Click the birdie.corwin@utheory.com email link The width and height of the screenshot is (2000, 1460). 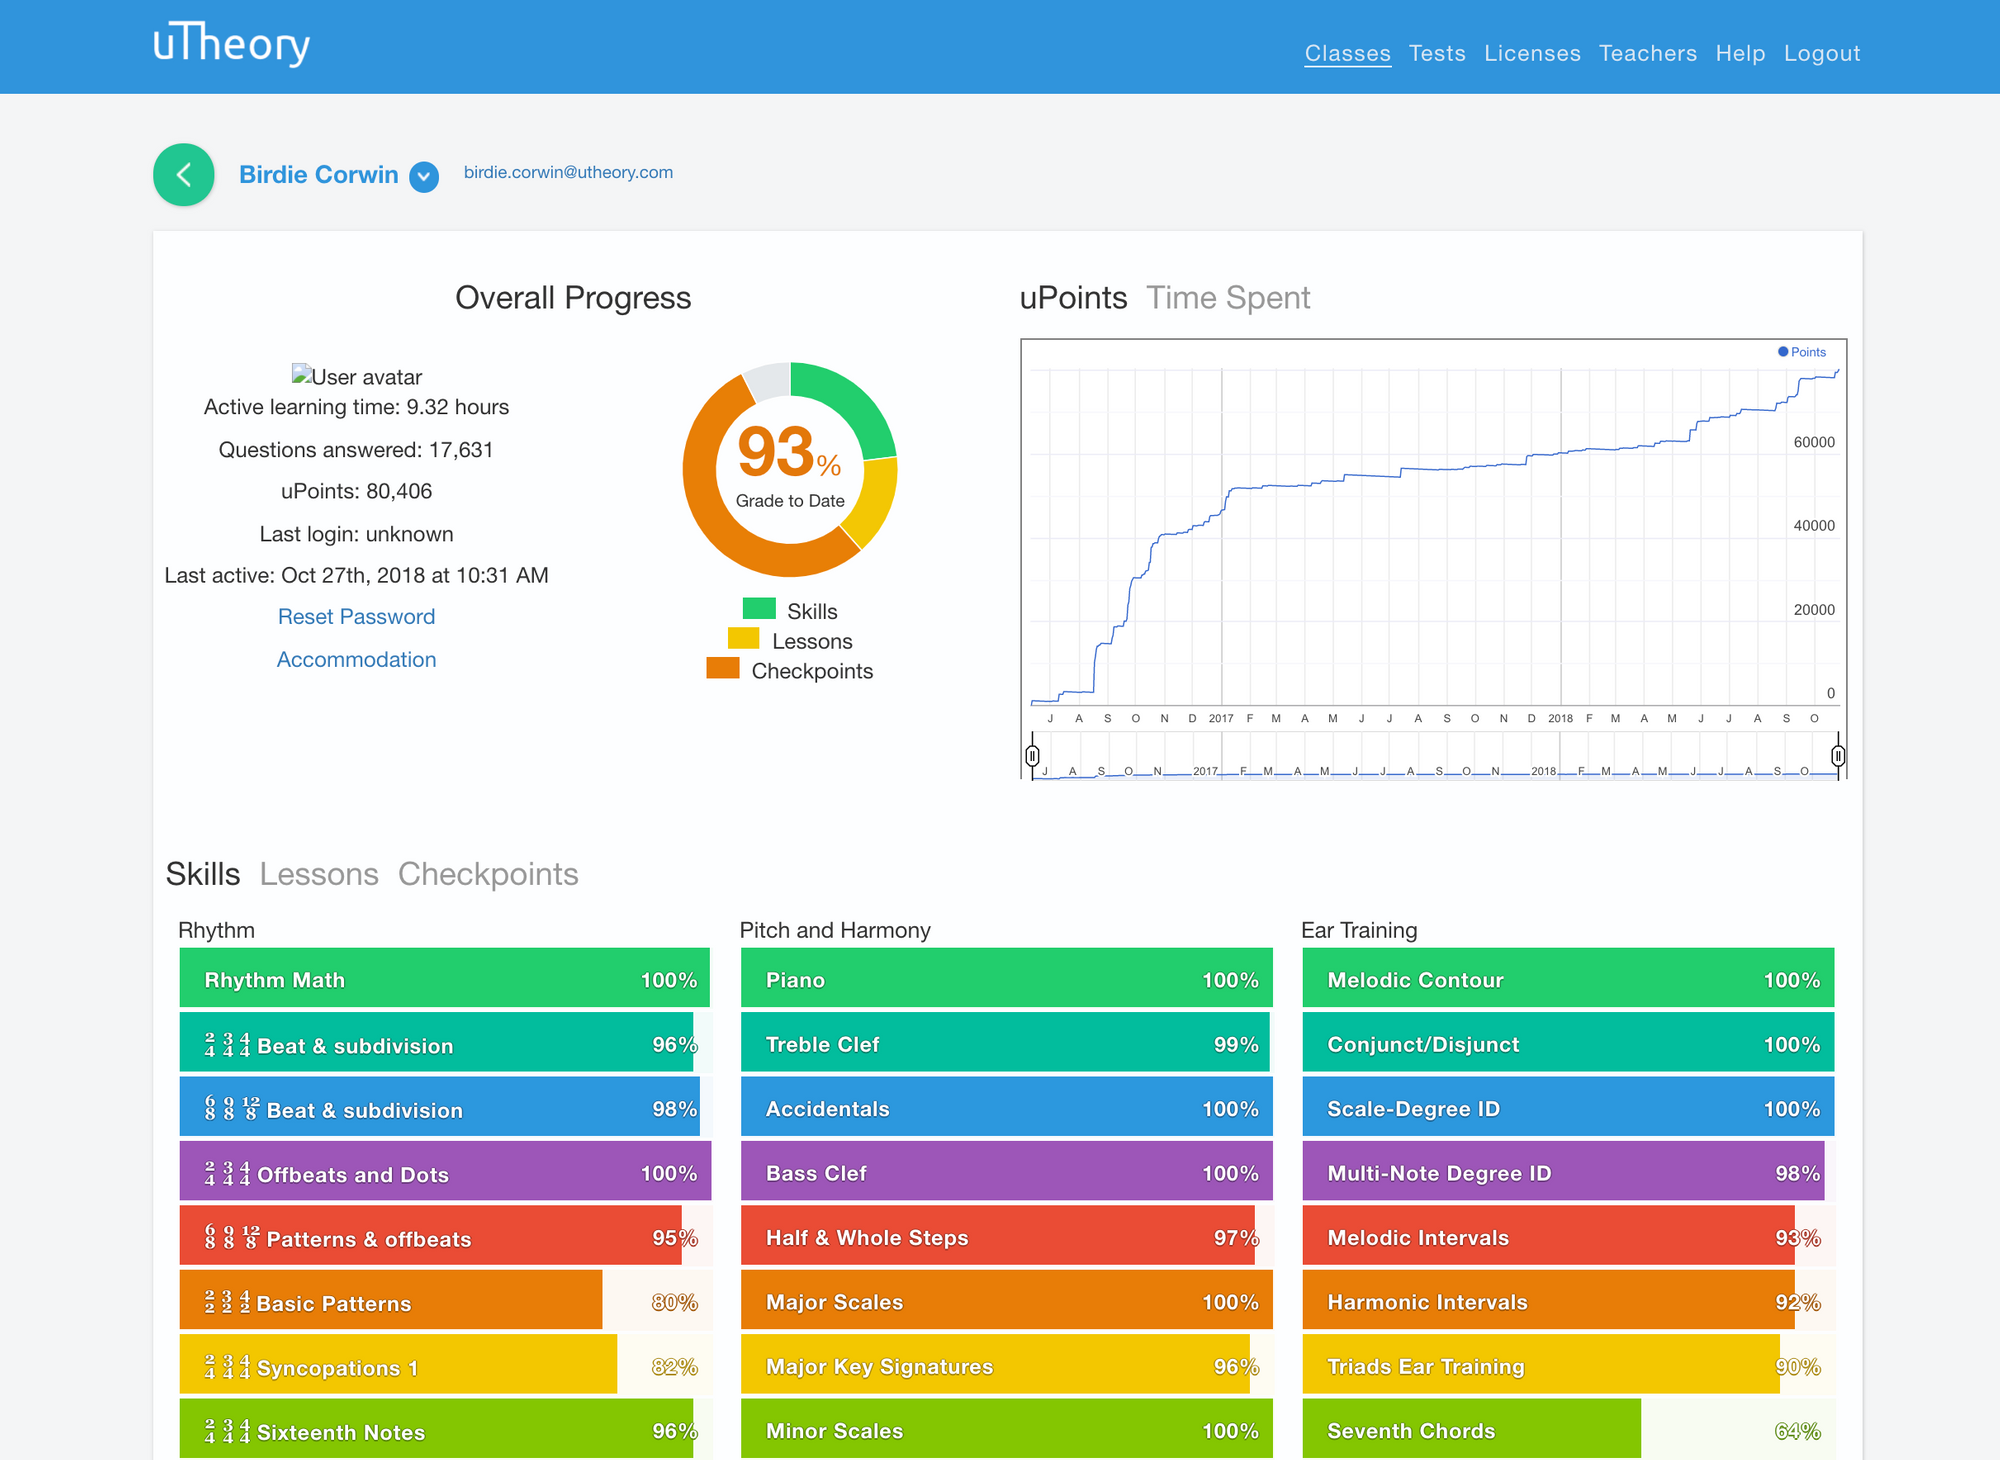coord(568,172)
